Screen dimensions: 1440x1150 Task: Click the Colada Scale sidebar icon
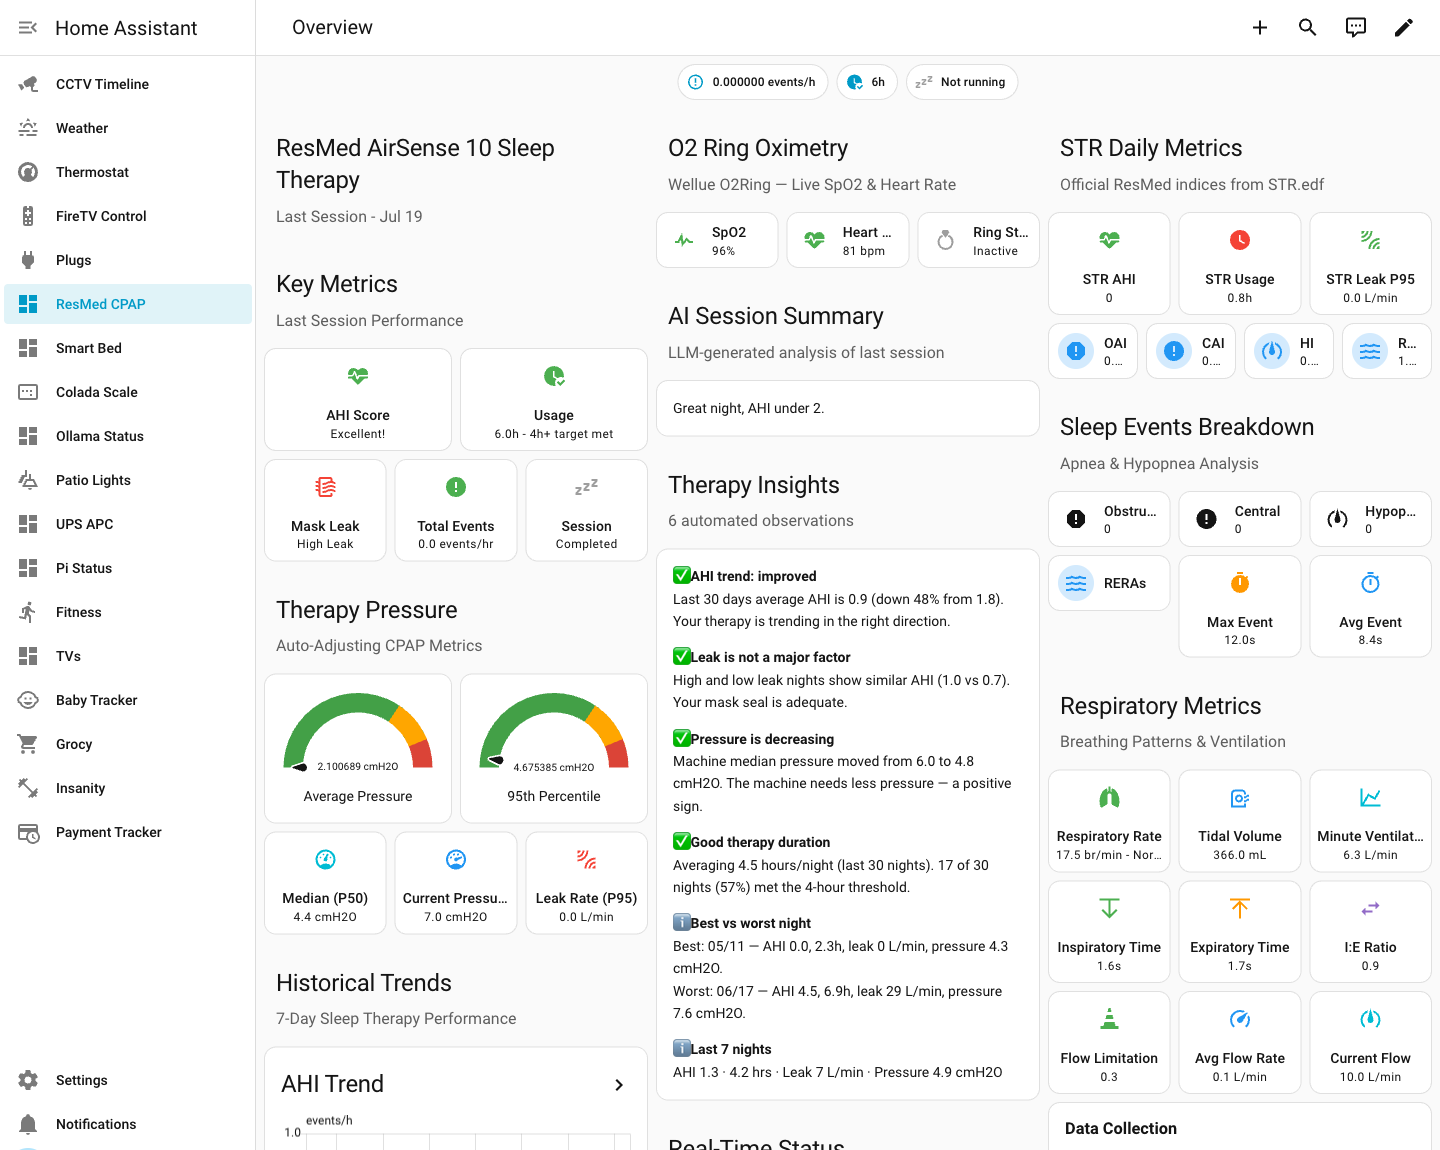tap(28, 392)
